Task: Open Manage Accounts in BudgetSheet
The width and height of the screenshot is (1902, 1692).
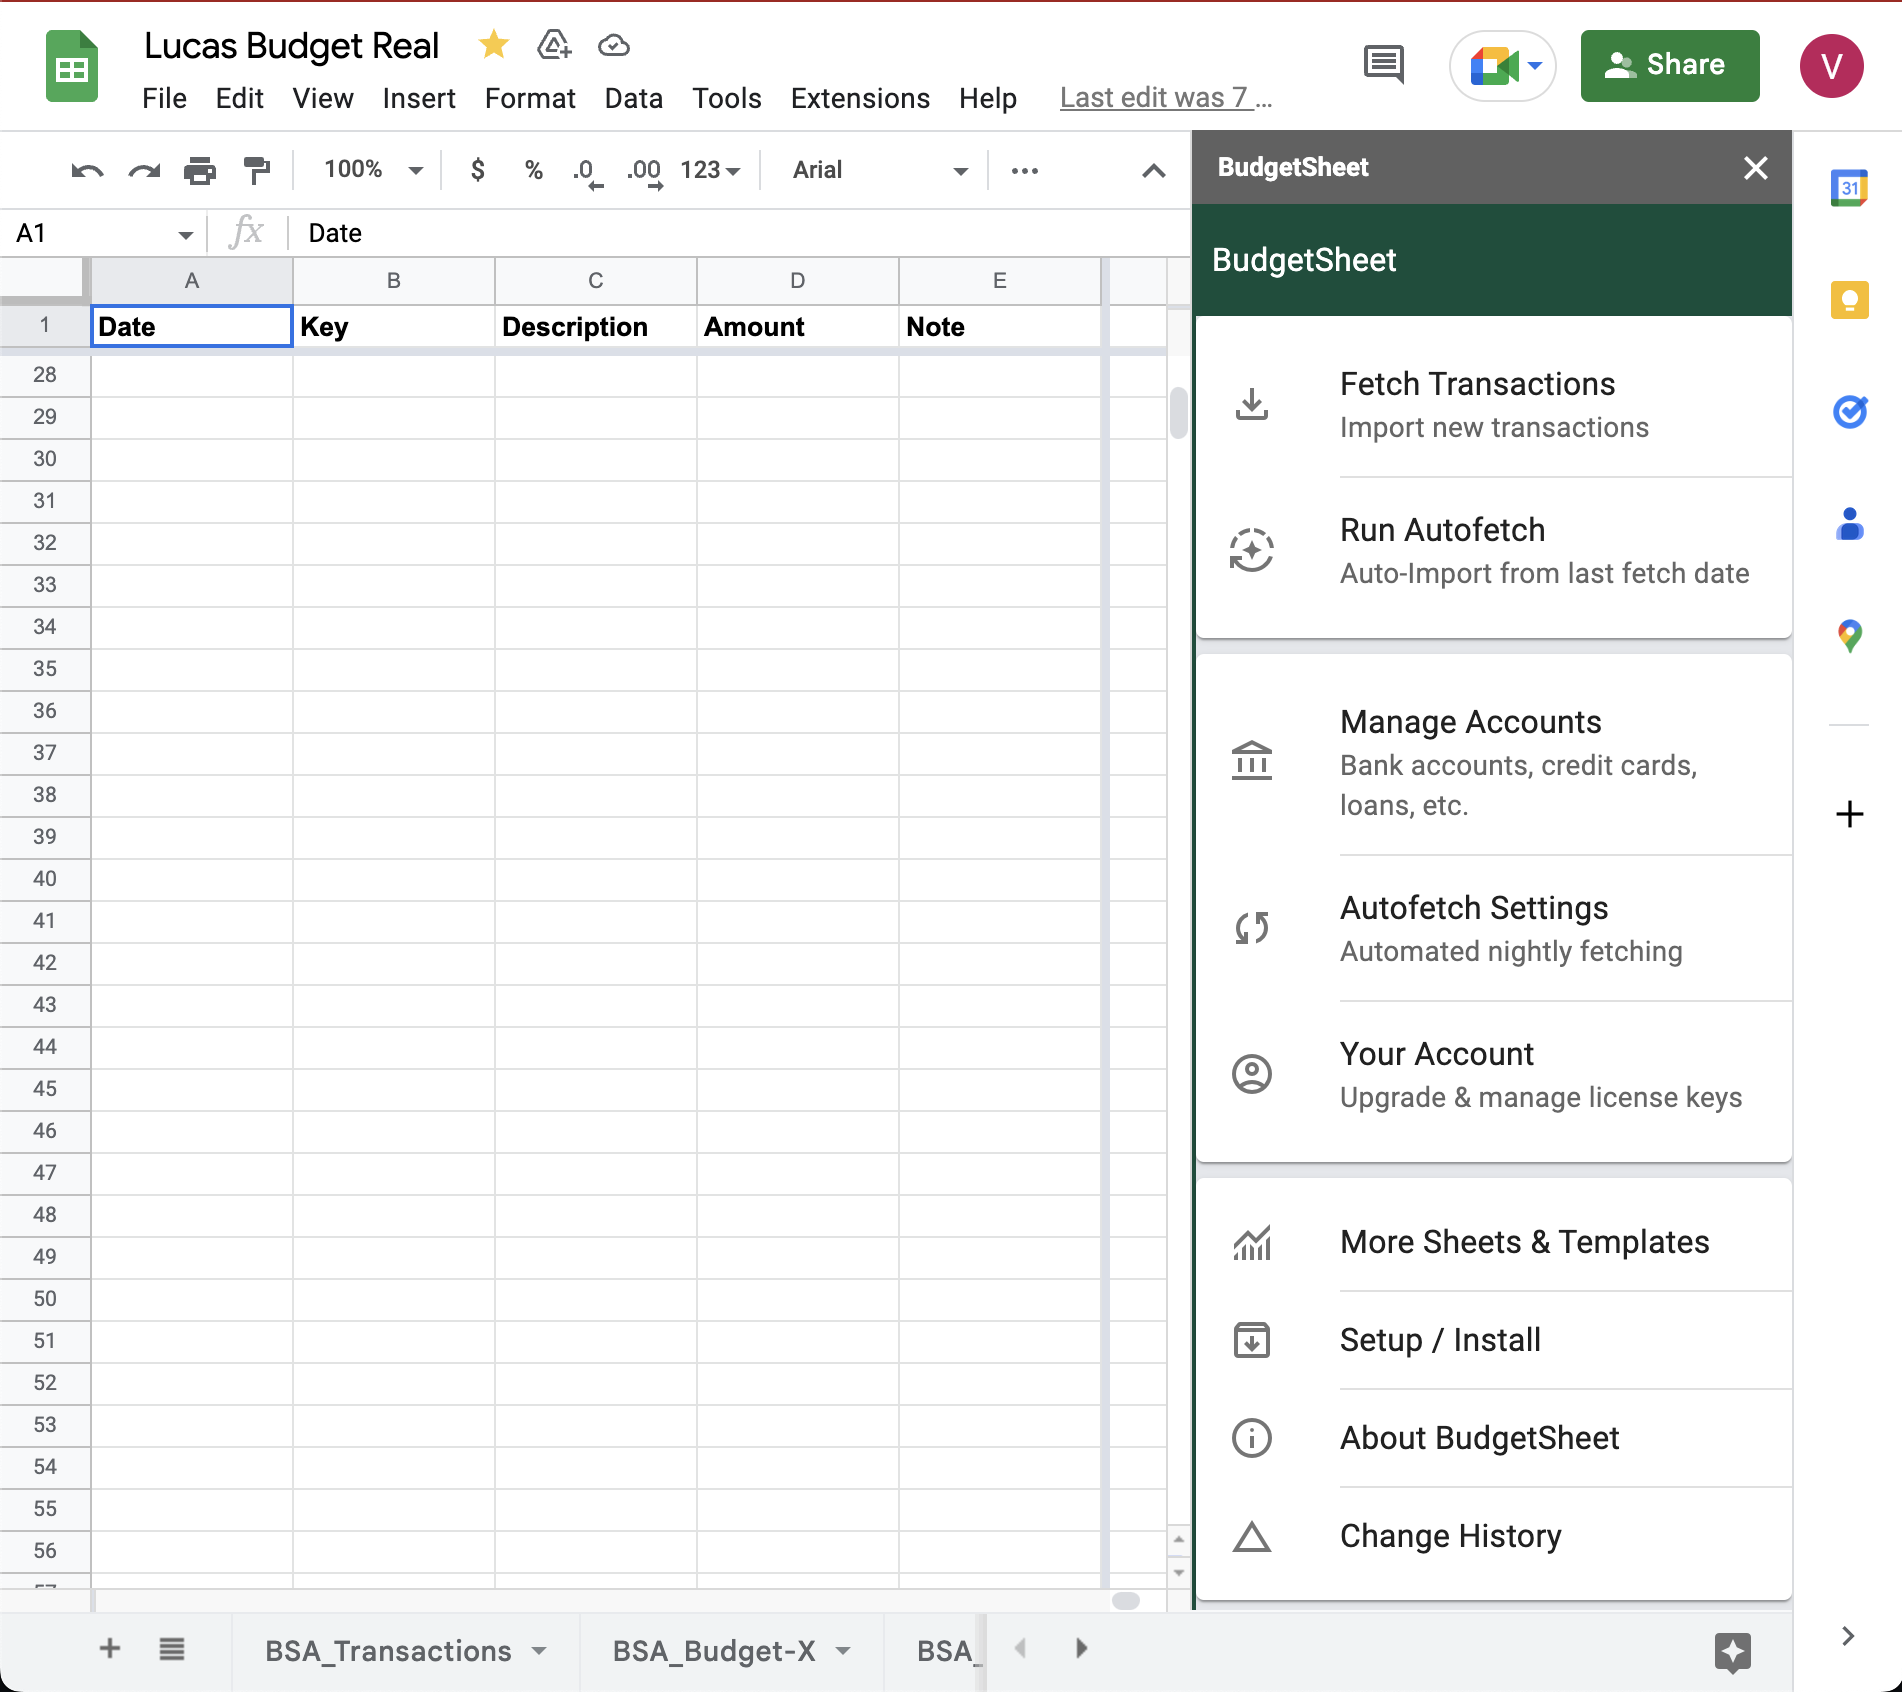Action: 1494,762
